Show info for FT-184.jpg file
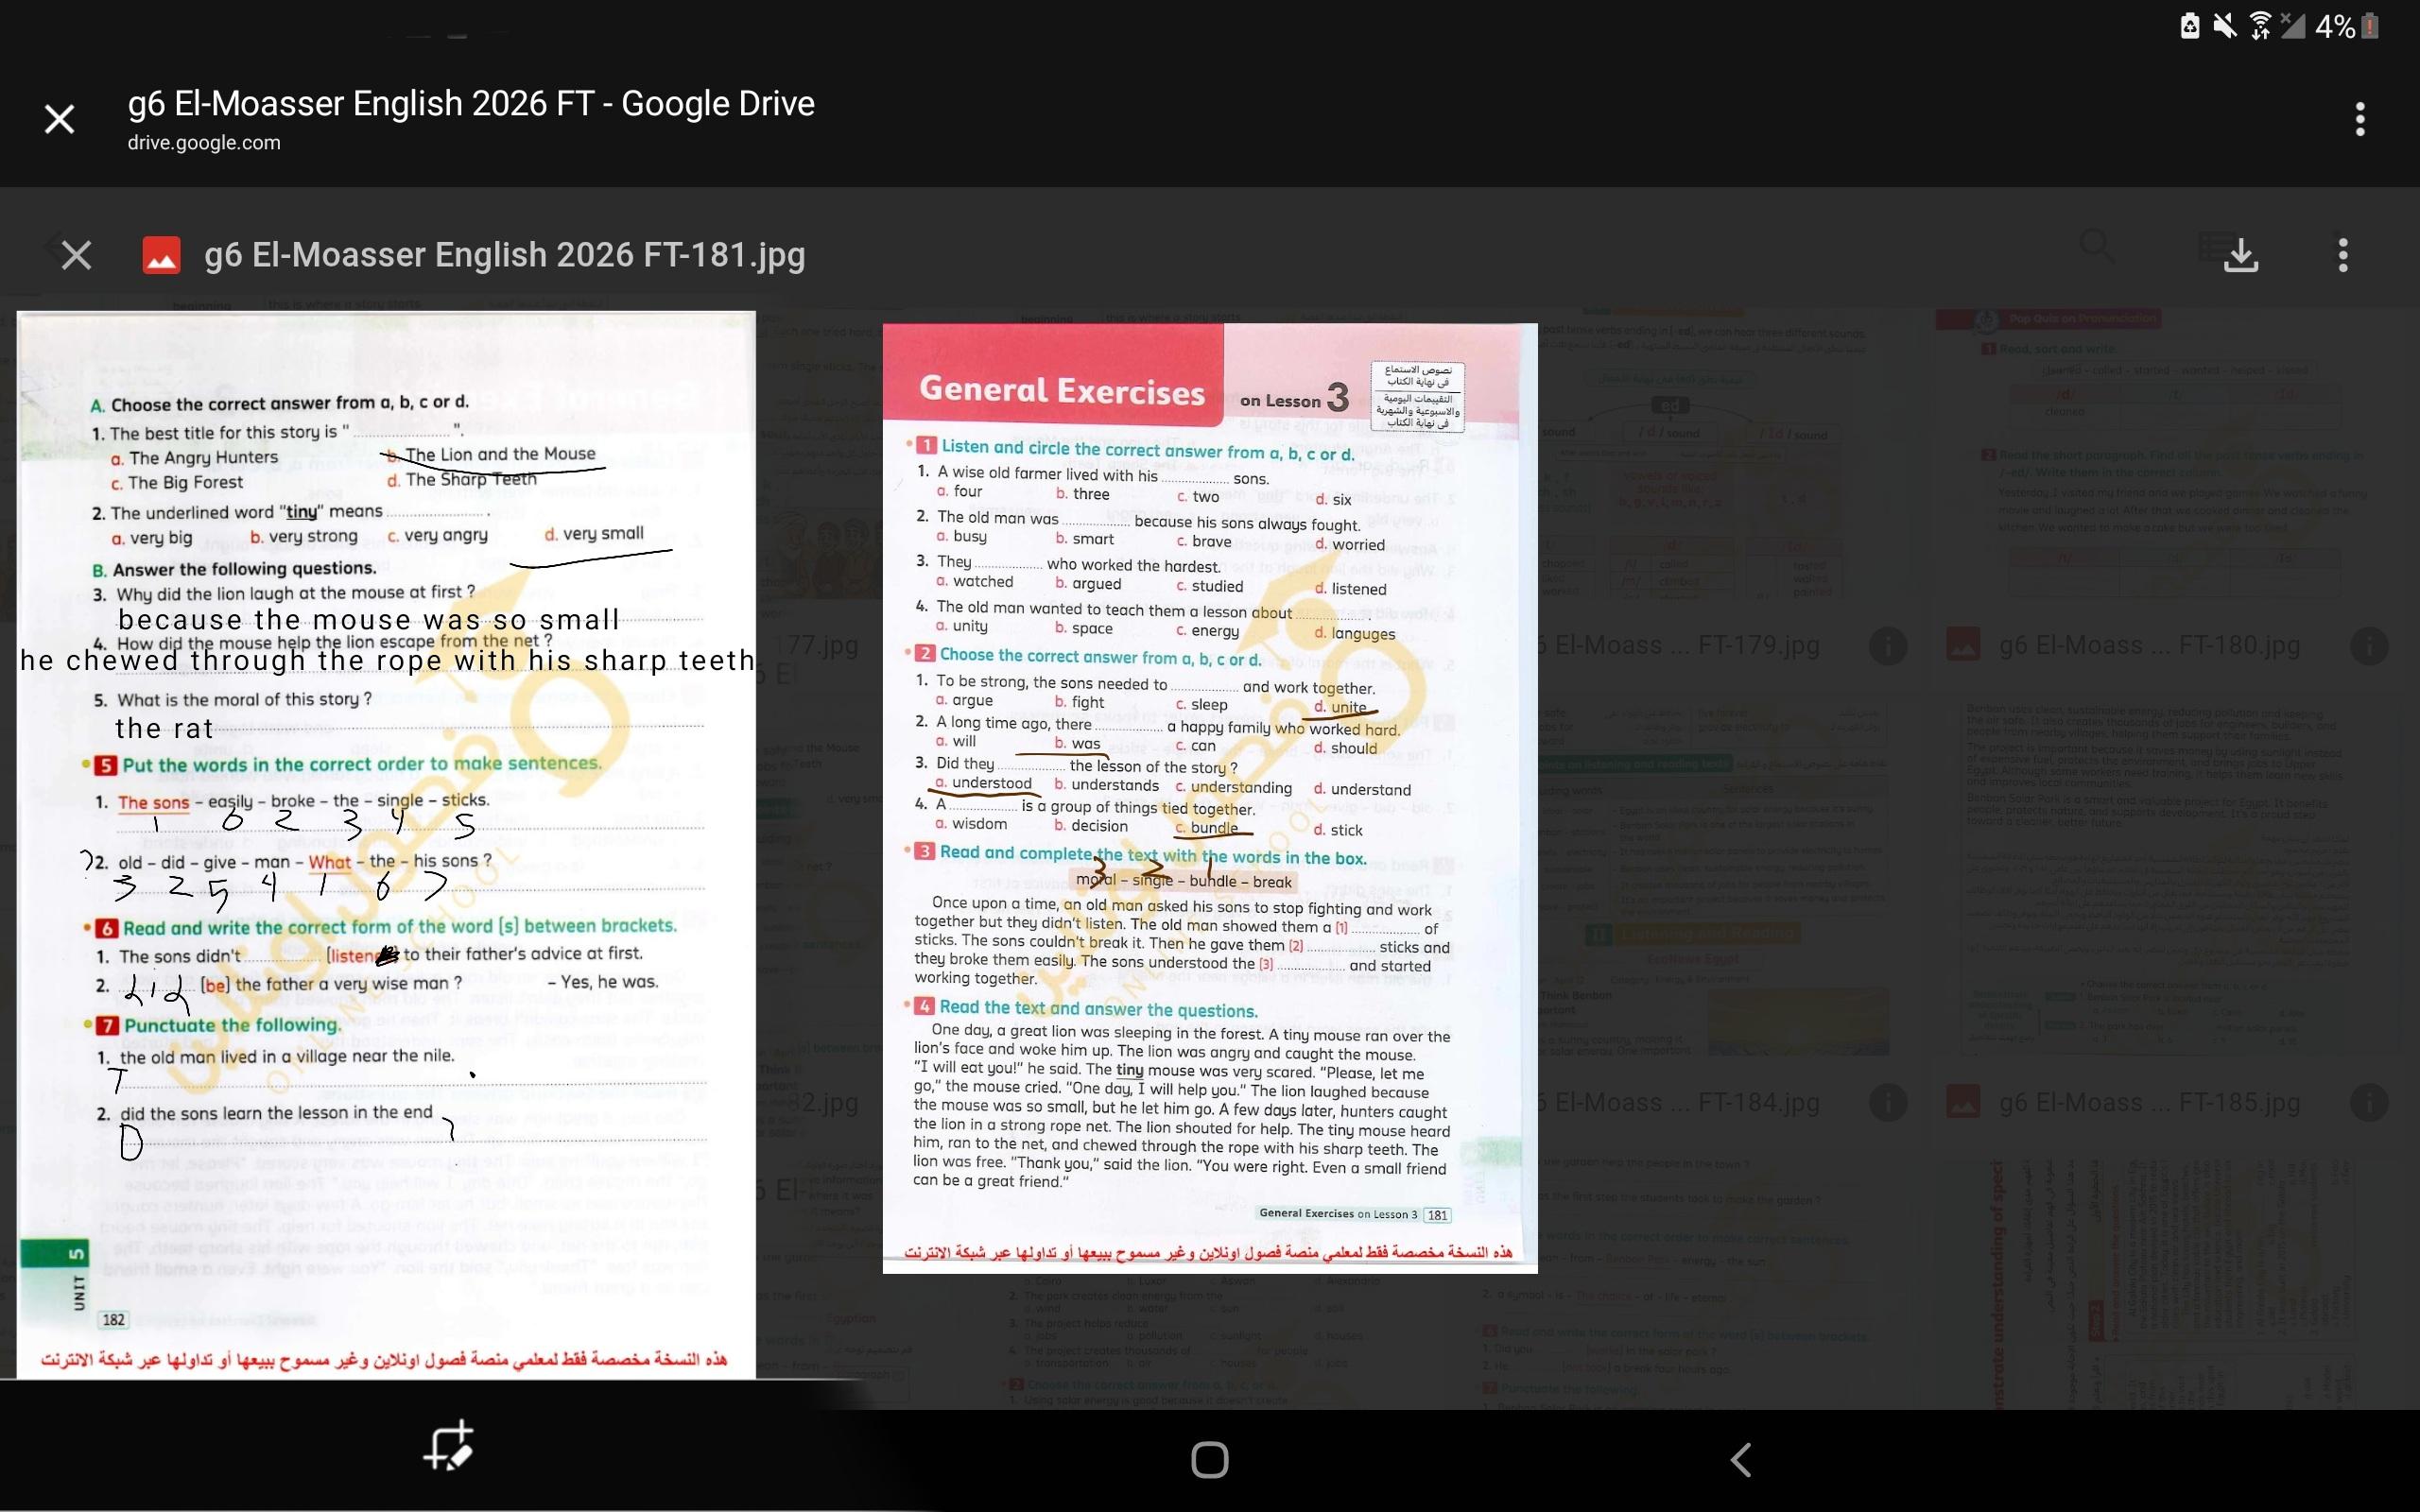The height and width of the screenshot is (1512, 2420). pos(1887,1102)
